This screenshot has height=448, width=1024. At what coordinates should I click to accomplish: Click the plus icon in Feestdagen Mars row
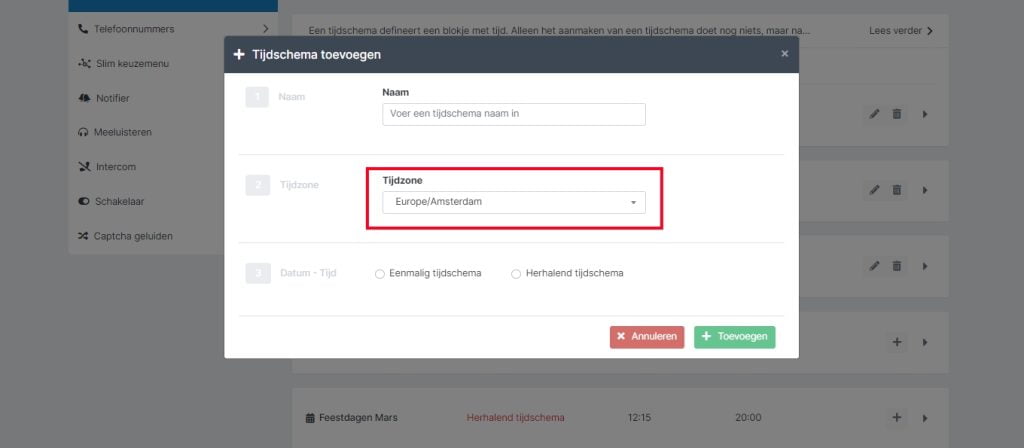897,418
